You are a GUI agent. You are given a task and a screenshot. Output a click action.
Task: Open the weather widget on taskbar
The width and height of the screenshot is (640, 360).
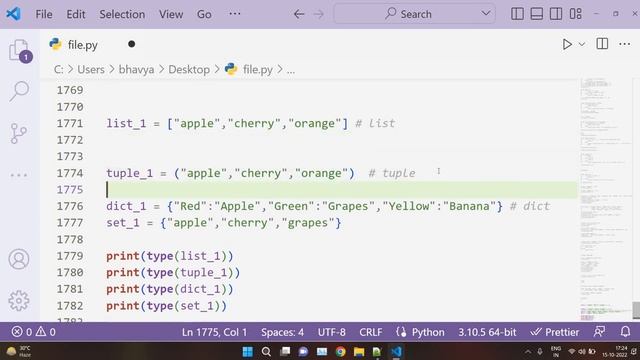point(18,351)
